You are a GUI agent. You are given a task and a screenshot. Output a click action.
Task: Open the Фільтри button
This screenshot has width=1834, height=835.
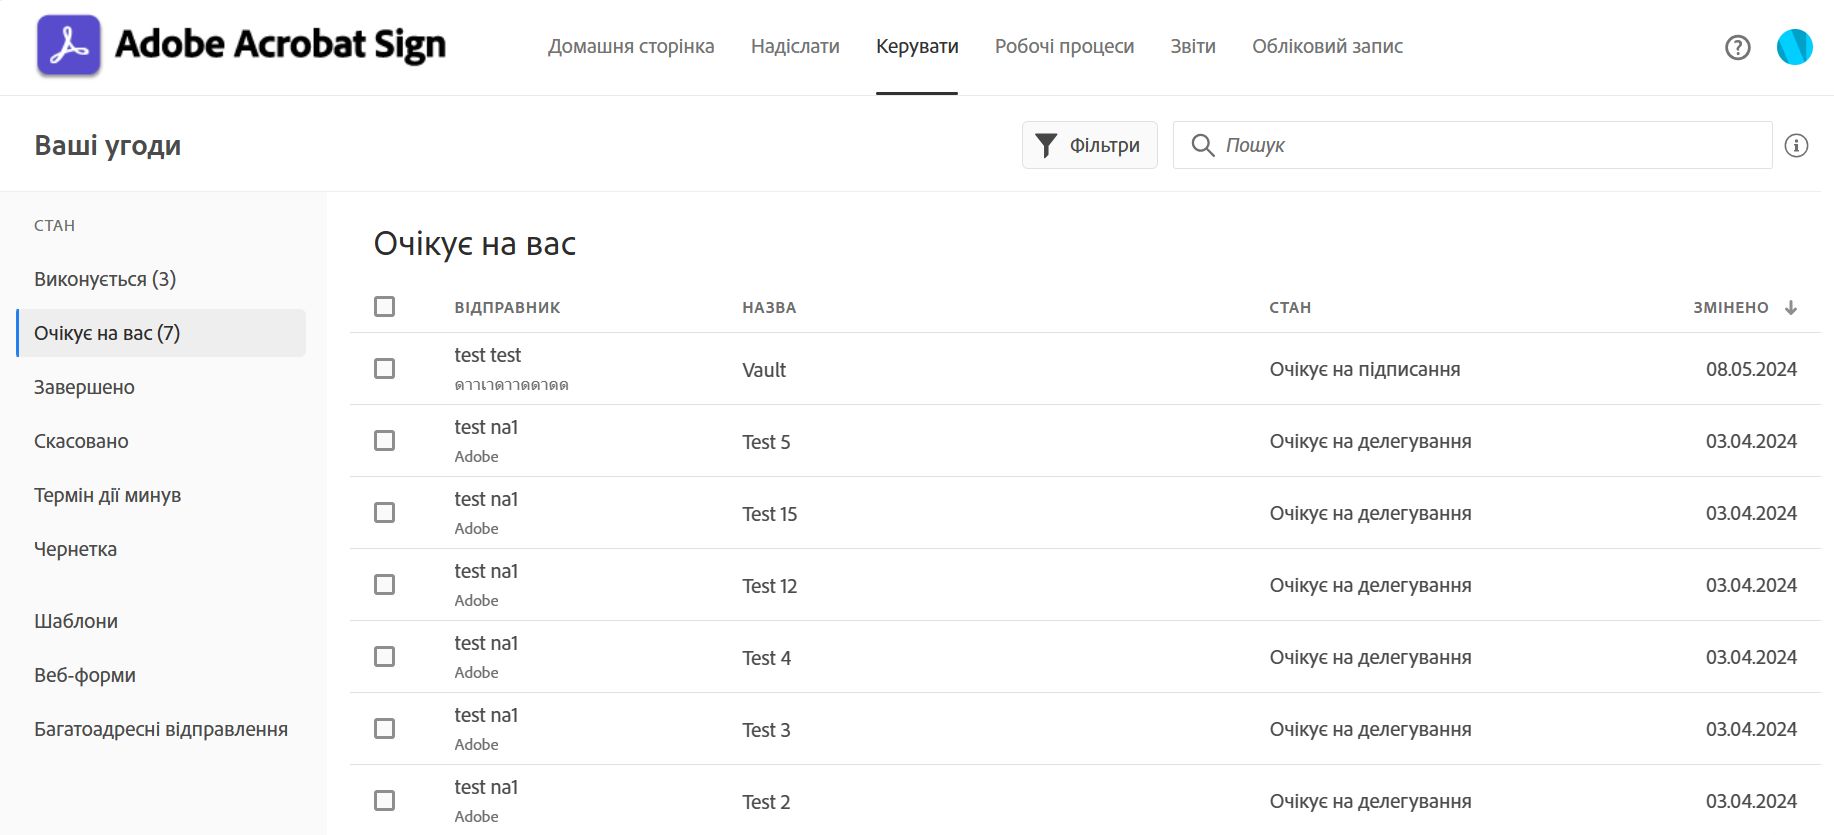(1089, 146)
